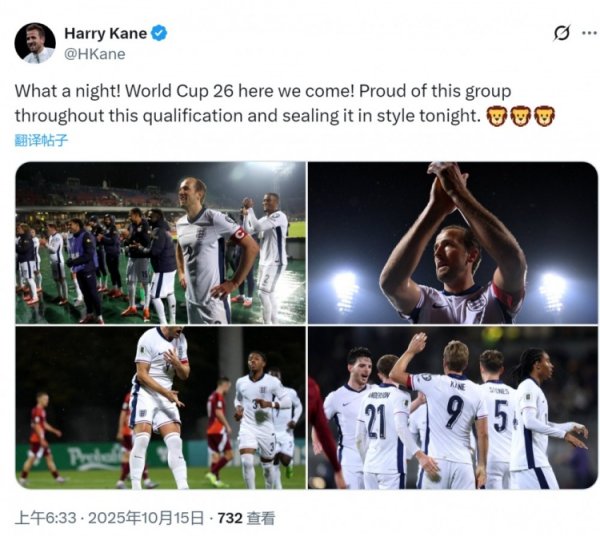This screenshot has width=600, height=536.
Task: Click the Harry Kane display name
Action: click(x=105, y=33)
